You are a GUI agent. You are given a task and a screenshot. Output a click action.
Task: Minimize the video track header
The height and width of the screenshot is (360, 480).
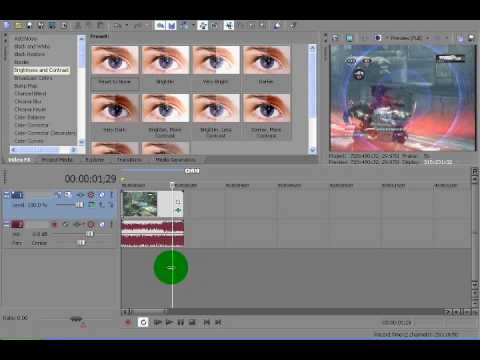(x=6, y=195)
